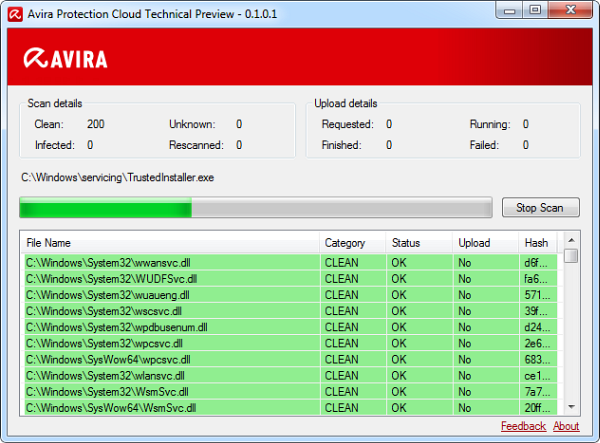Open the Feedback link
The width and height of the screenshot is (600, 443).
[x=523, y=426]
